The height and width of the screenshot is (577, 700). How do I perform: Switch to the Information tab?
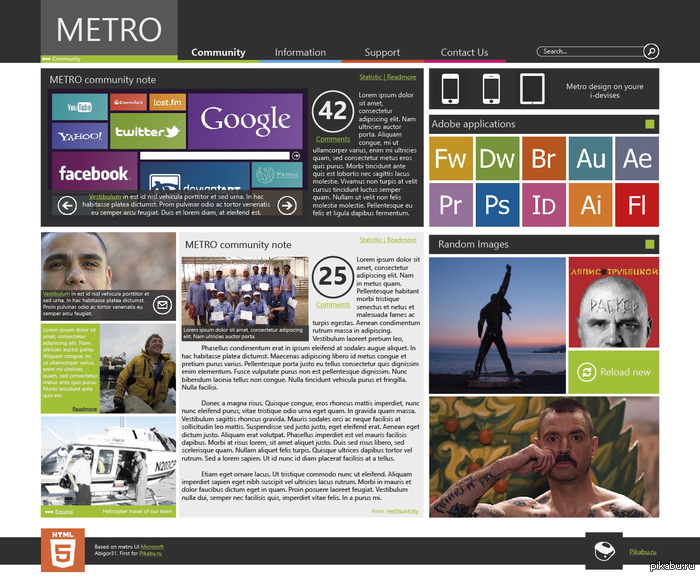click(300, 52)
